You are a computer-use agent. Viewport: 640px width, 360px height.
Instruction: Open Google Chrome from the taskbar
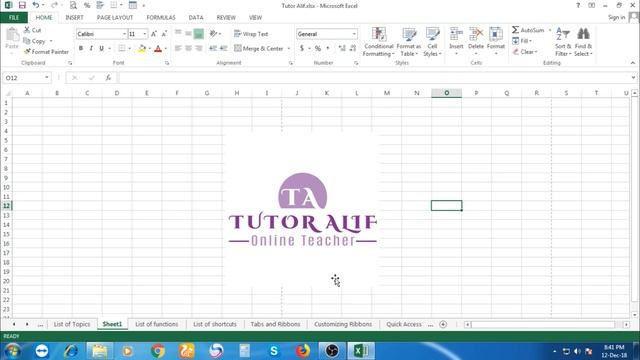pos(158,351)
